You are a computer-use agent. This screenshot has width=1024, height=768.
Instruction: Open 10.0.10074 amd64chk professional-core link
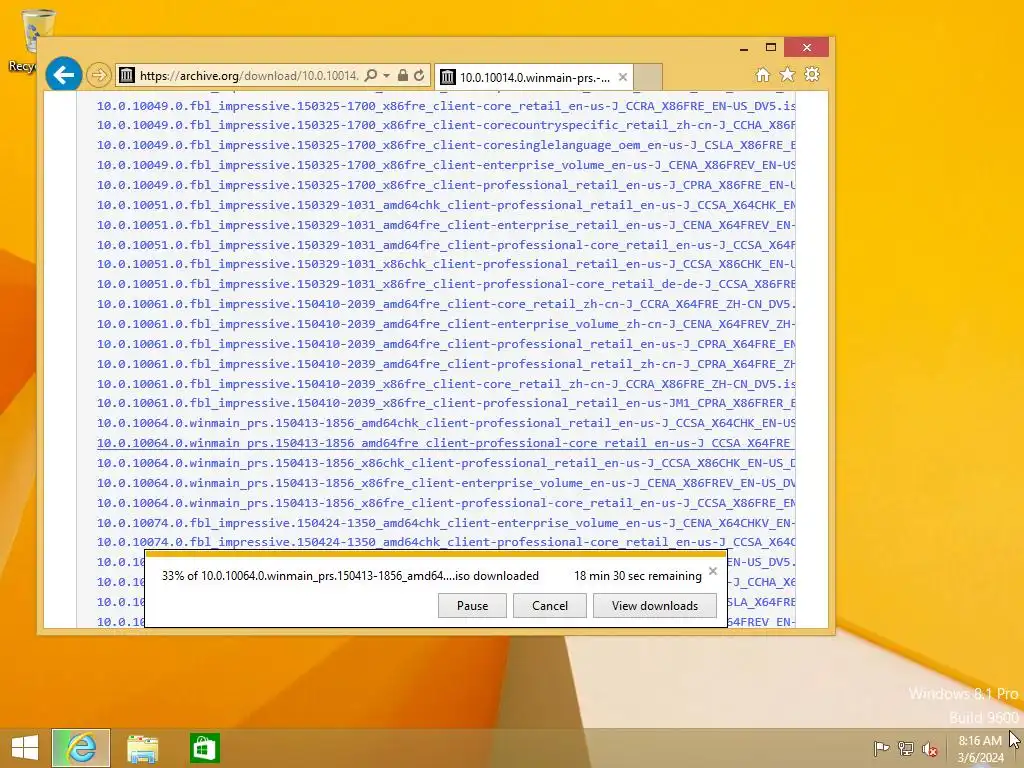(x=446, y=542)
